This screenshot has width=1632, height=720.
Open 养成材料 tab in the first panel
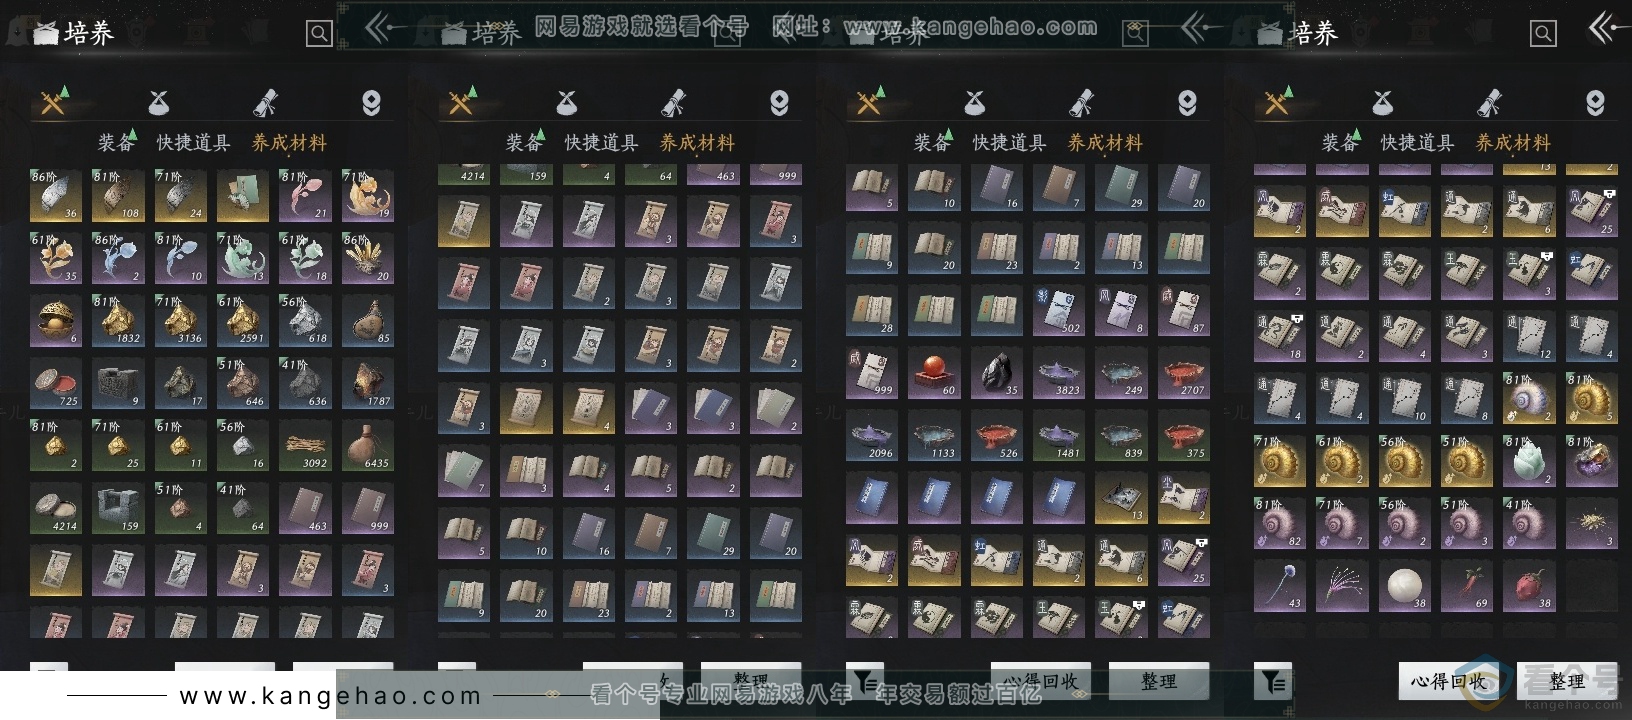click(289, 143)
